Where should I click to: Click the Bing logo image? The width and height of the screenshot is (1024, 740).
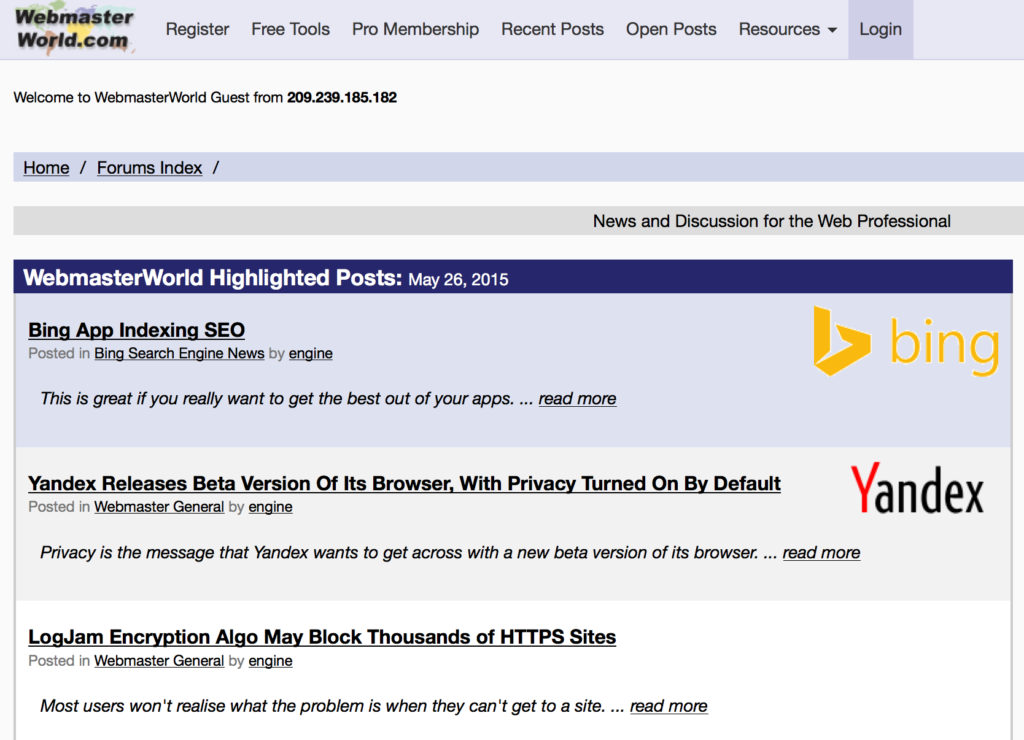[906, 342]
